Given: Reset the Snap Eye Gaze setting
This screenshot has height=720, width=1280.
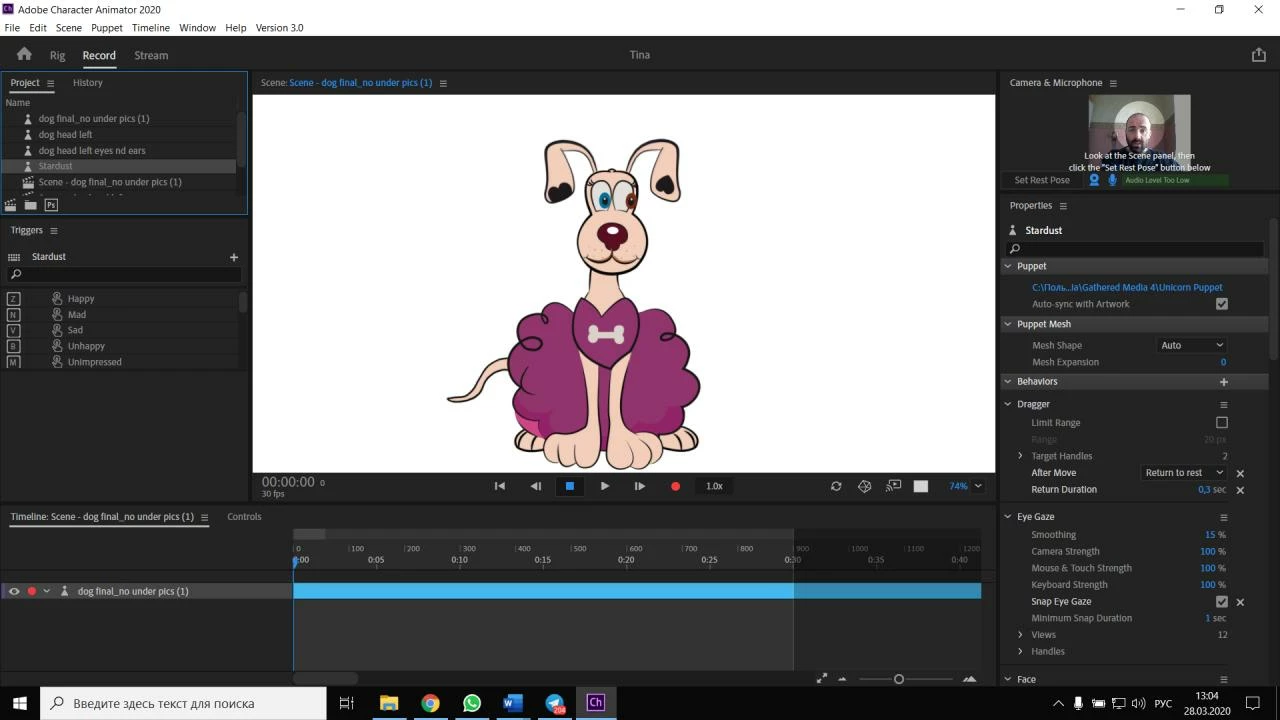Looking at the screenshot, I should 1240,602.
